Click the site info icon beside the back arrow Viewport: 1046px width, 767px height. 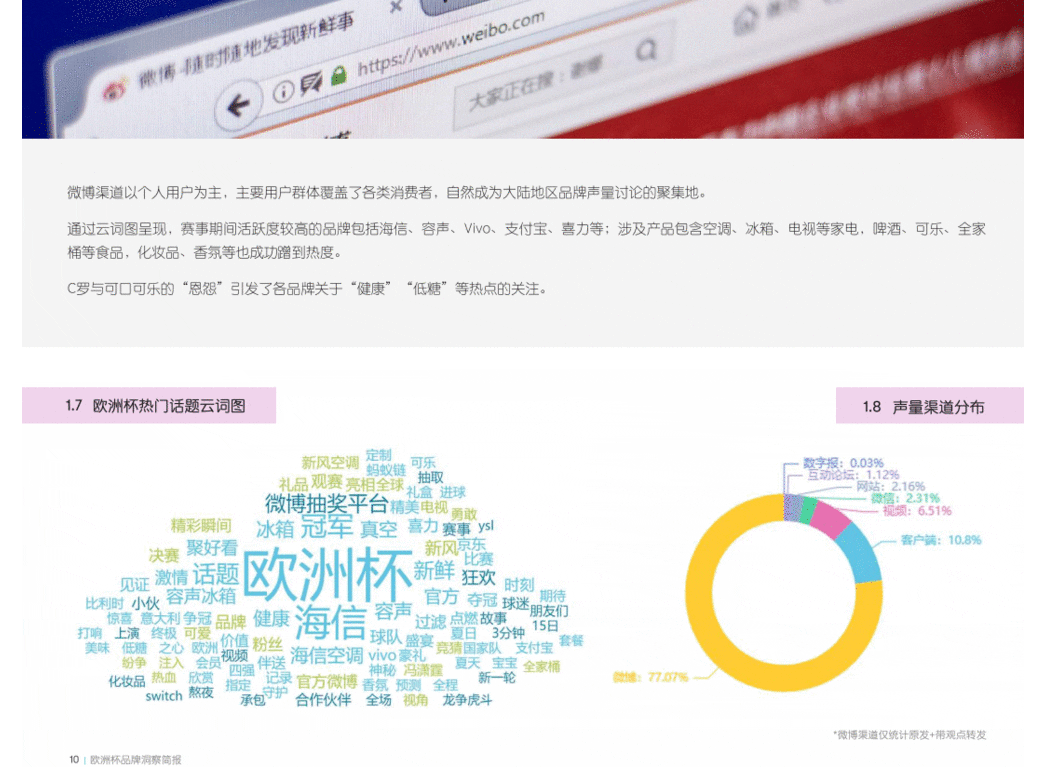pos(283,92)
